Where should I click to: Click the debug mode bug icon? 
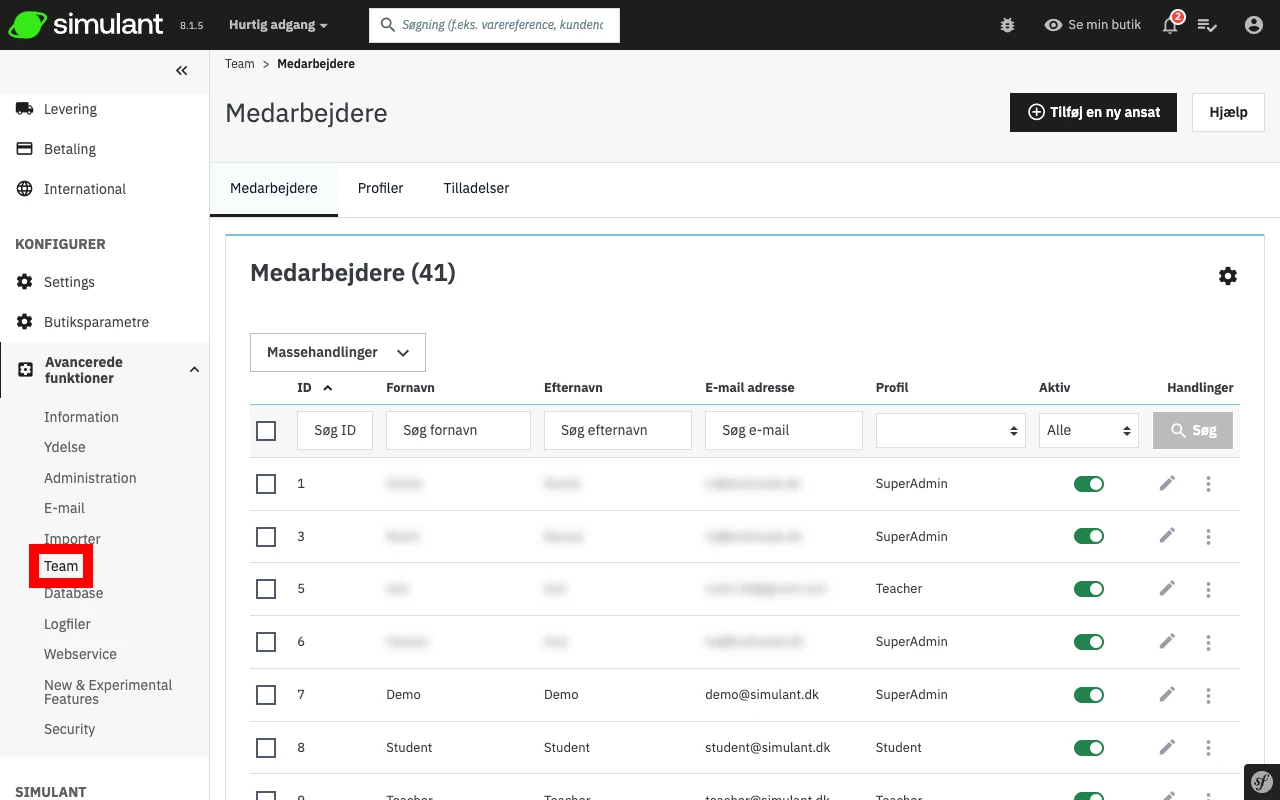tap(1007, 25)
